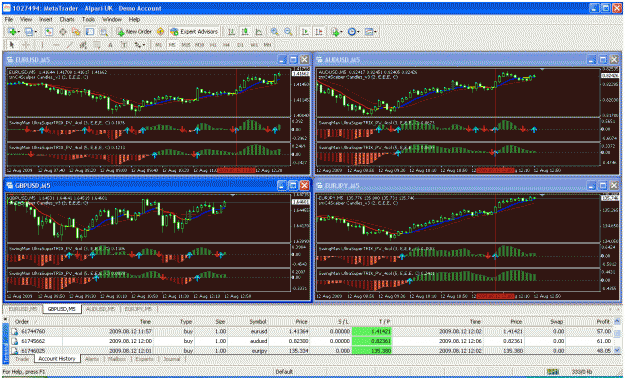The height and width of the screenshot is (378, 625).
Task: Switch to the EURJPY,M5 chart tab
Action: tap(138, 309)
